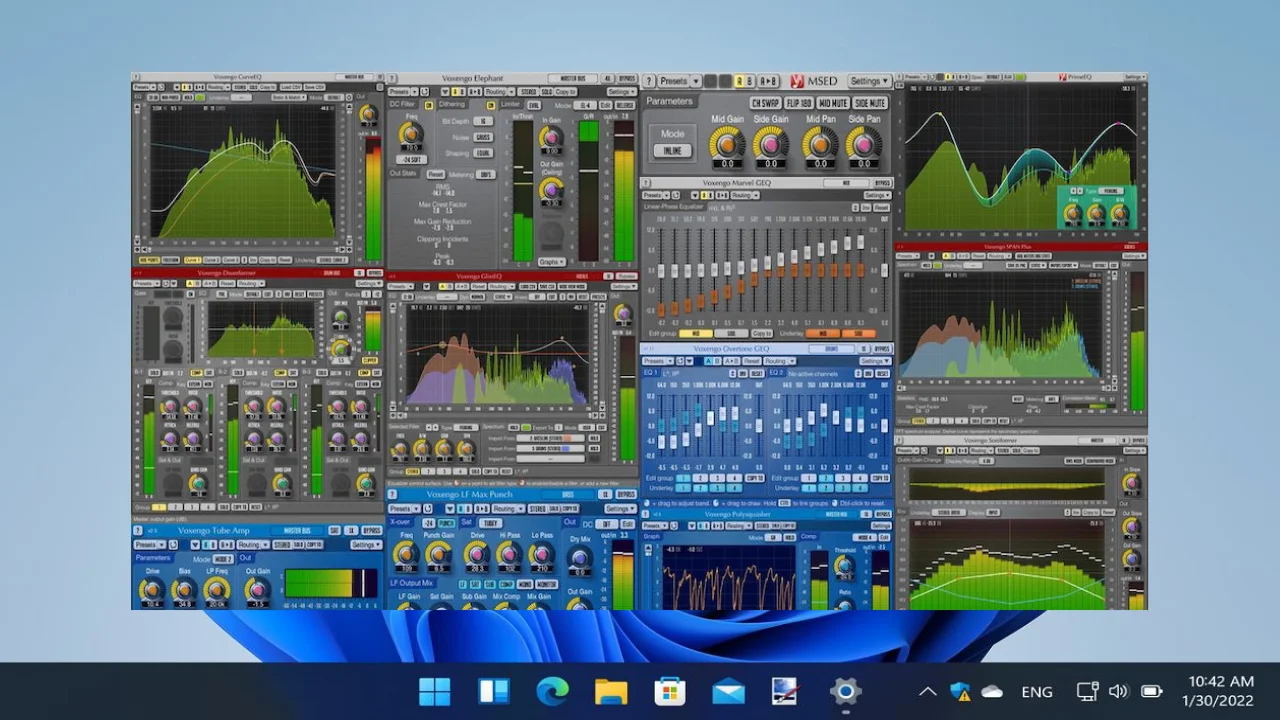
Task: Click the INLINE mode button in MSED
Action: pos(672,150)
